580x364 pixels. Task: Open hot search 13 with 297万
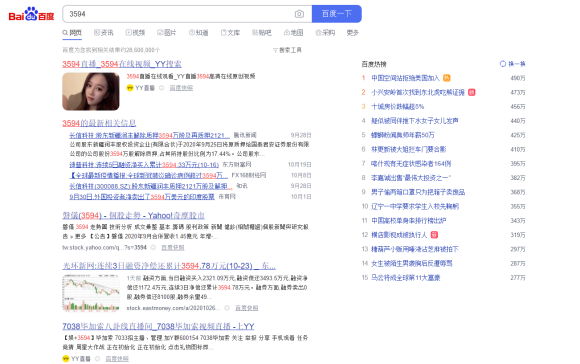pos(415,249)
